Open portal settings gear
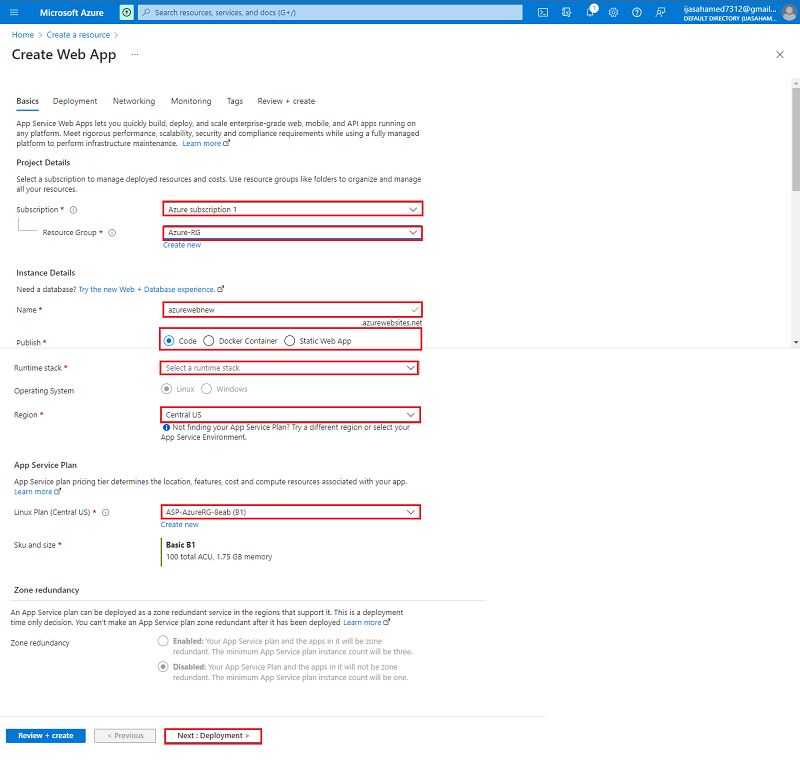Screen dimensions: 800x763 [x=613, y=12]
